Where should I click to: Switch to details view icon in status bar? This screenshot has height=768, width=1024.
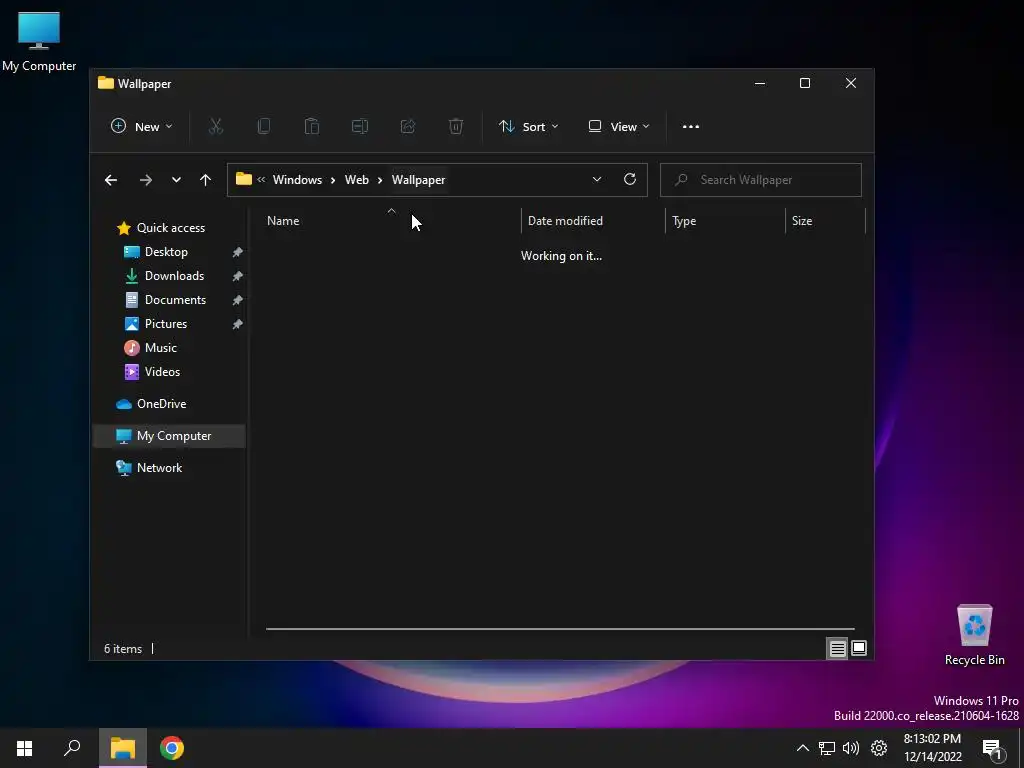click(x=837, y=648)
